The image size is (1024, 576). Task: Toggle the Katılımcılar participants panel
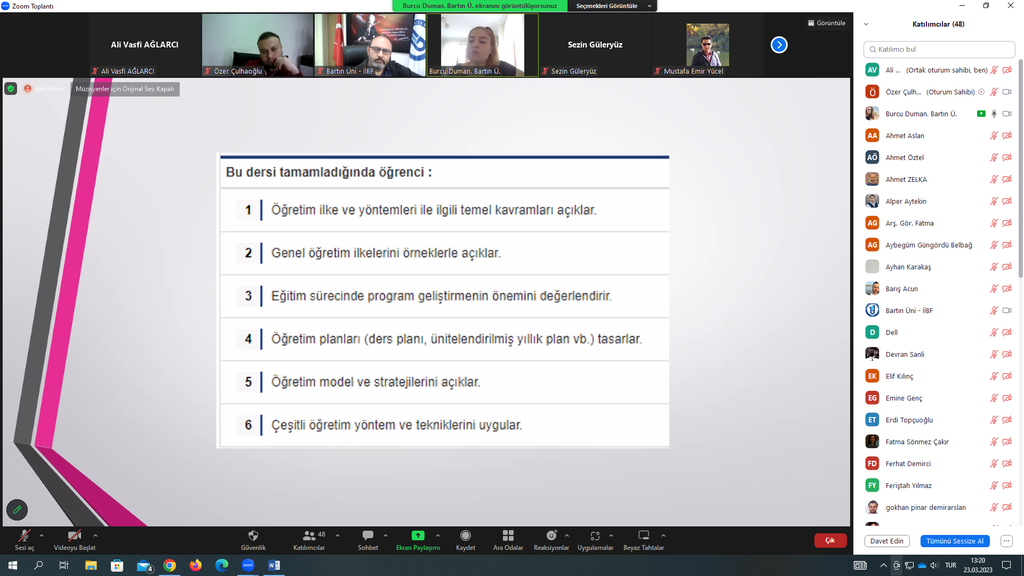click(x=308, y=536)
